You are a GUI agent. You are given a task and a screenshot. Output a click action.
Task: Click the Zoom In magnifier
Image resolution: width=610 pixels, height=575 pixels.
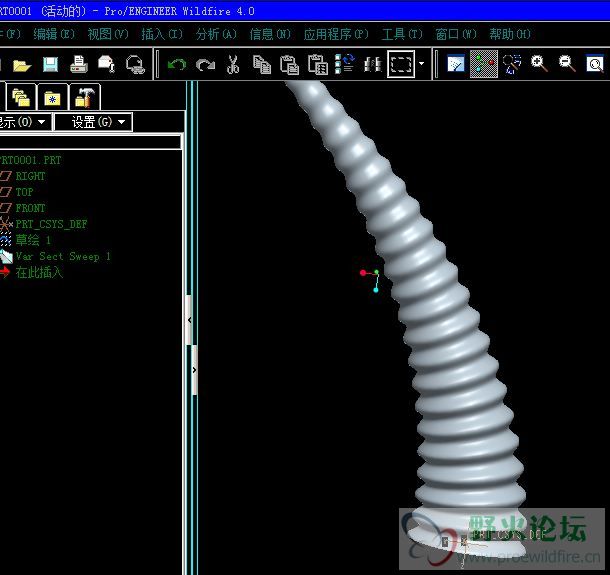[539, 64]
